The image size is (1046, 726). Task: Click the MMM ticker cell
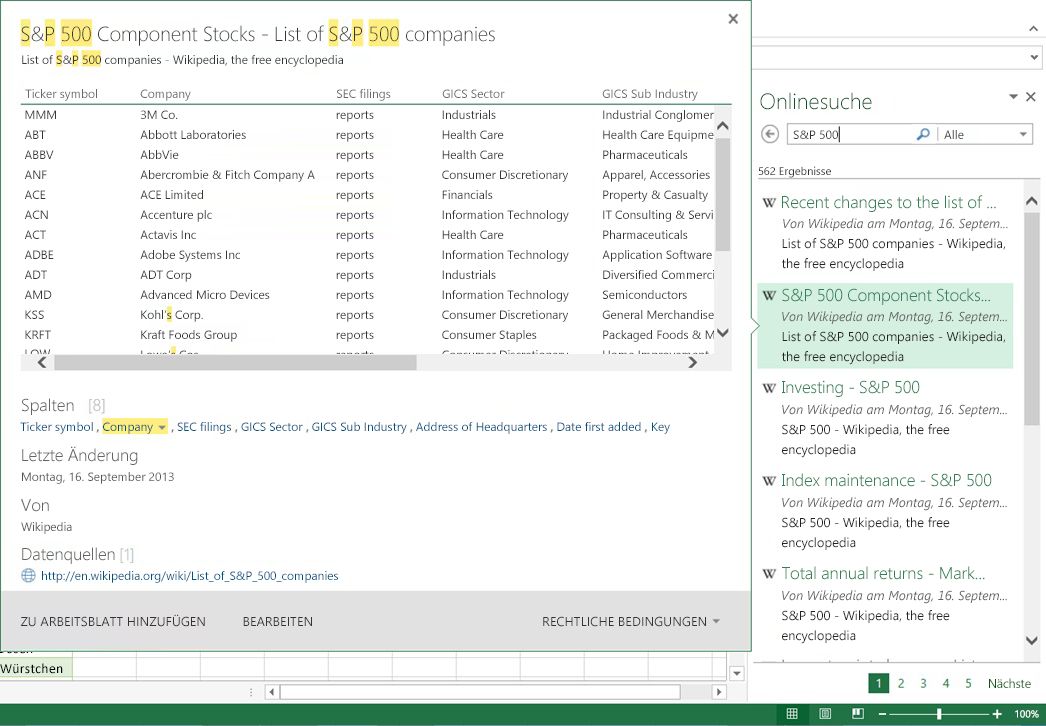[x=41, y=115]
